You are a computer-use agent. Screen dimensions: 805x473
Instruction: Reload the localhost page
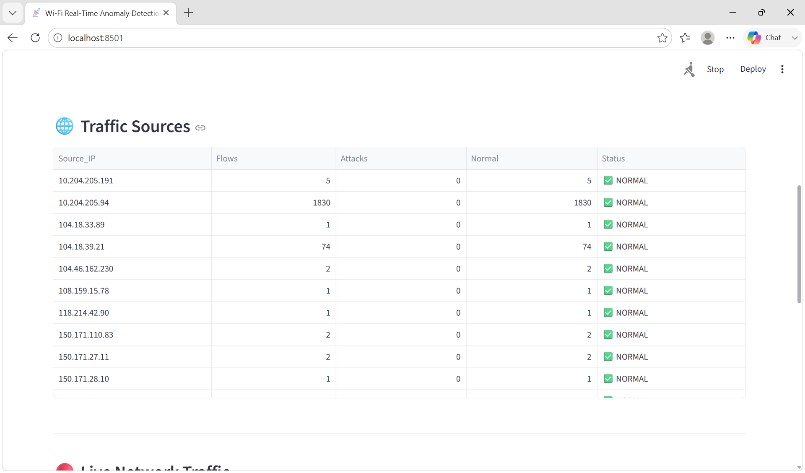pyautogui.click(x=35, y=37)
